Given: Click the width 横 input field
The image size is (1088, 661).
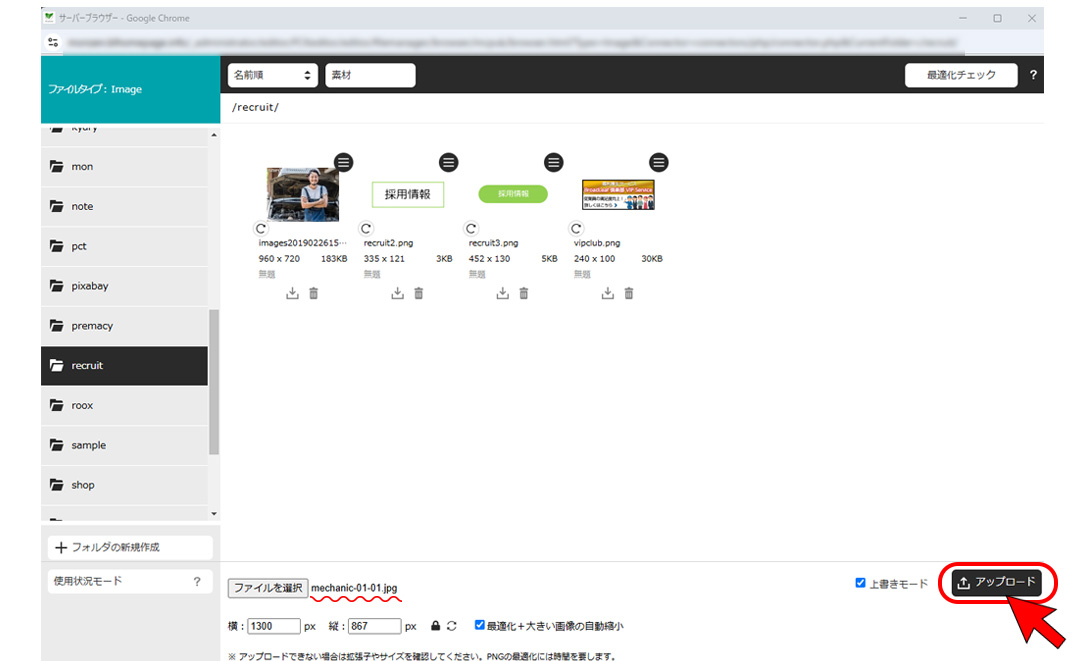Looking at the screenshot, I should pyautogui.click(x=274, y=626).
